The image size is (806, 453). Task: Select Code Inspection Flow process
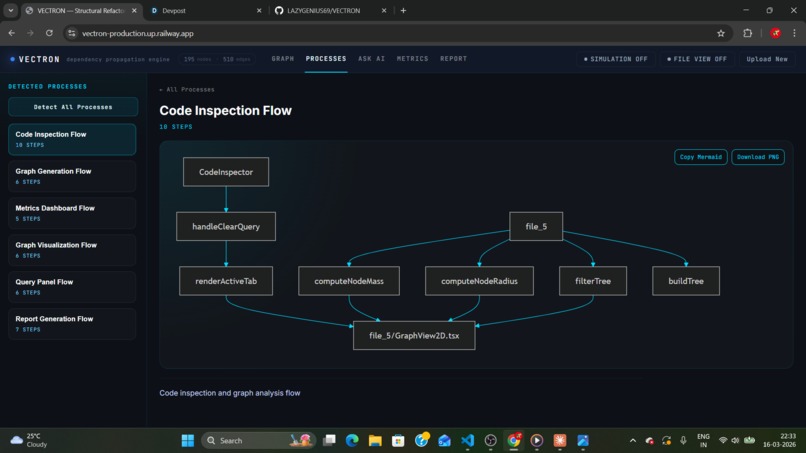pos(72,139)
